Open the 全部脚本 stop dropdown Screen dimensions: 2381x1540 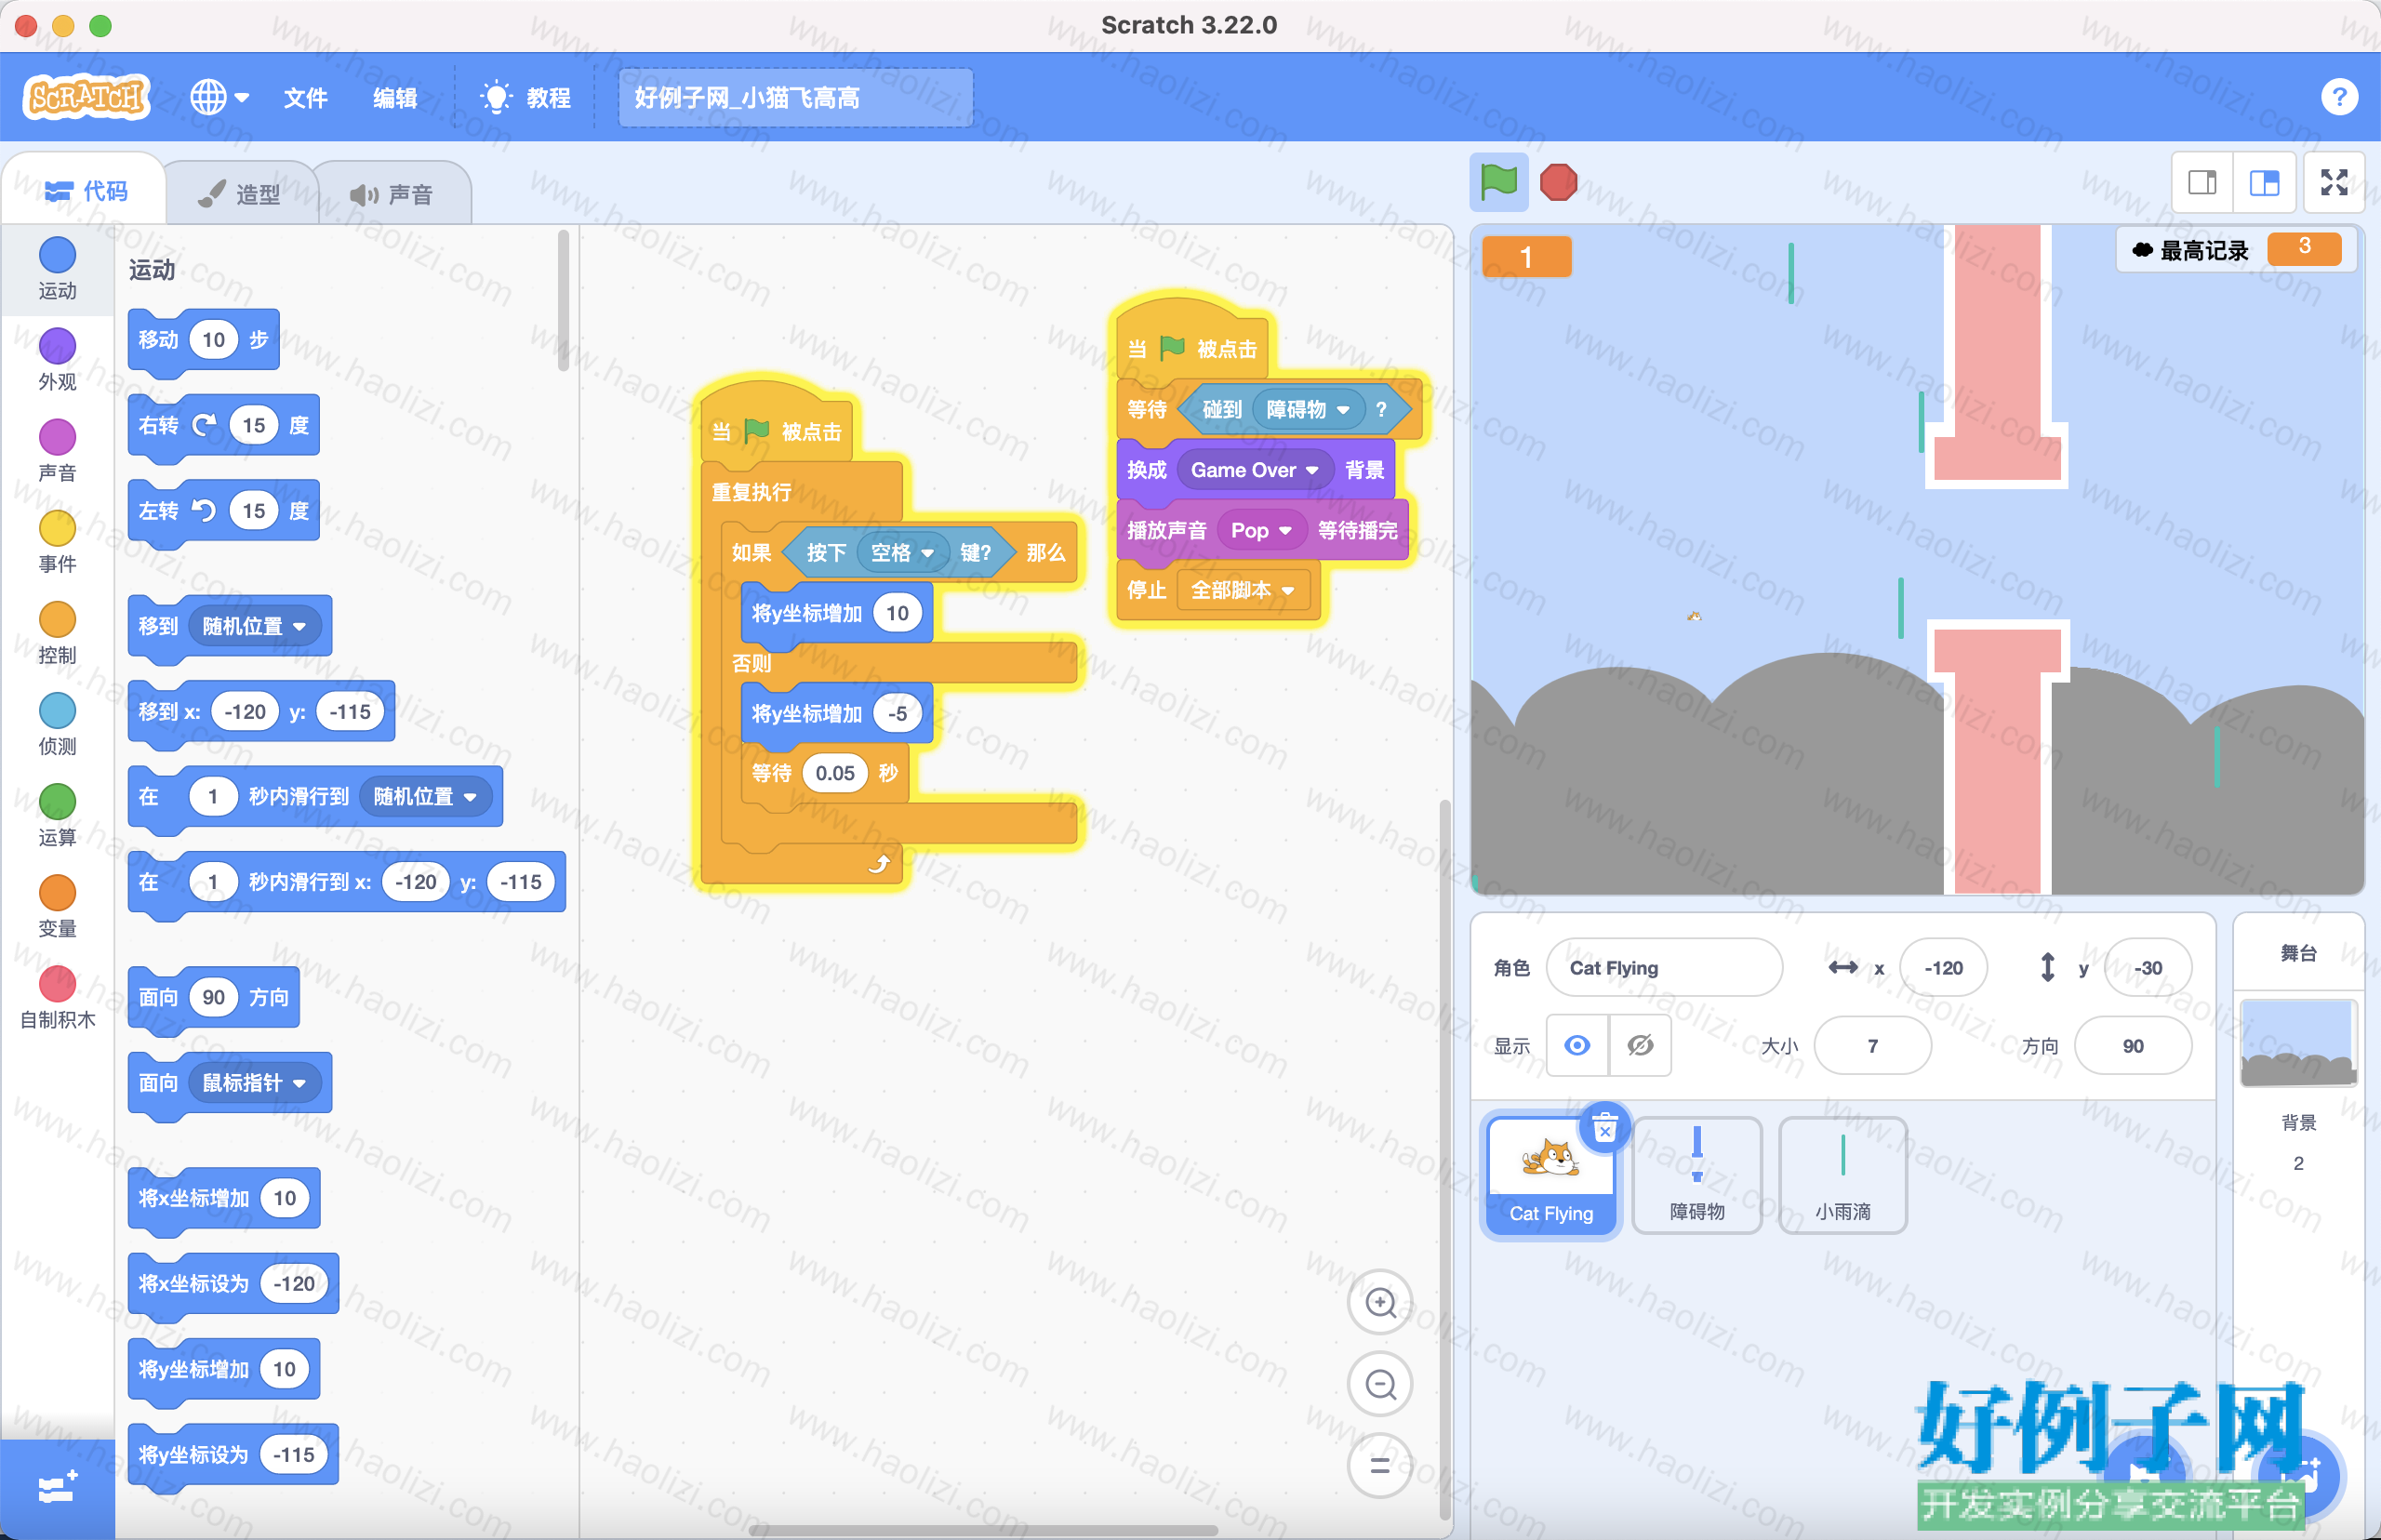(1242, 590)
